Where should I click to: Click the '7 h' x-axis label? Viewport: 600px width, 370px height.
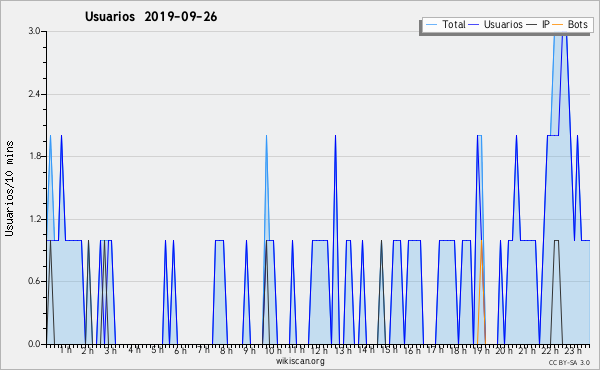[203, 350]
